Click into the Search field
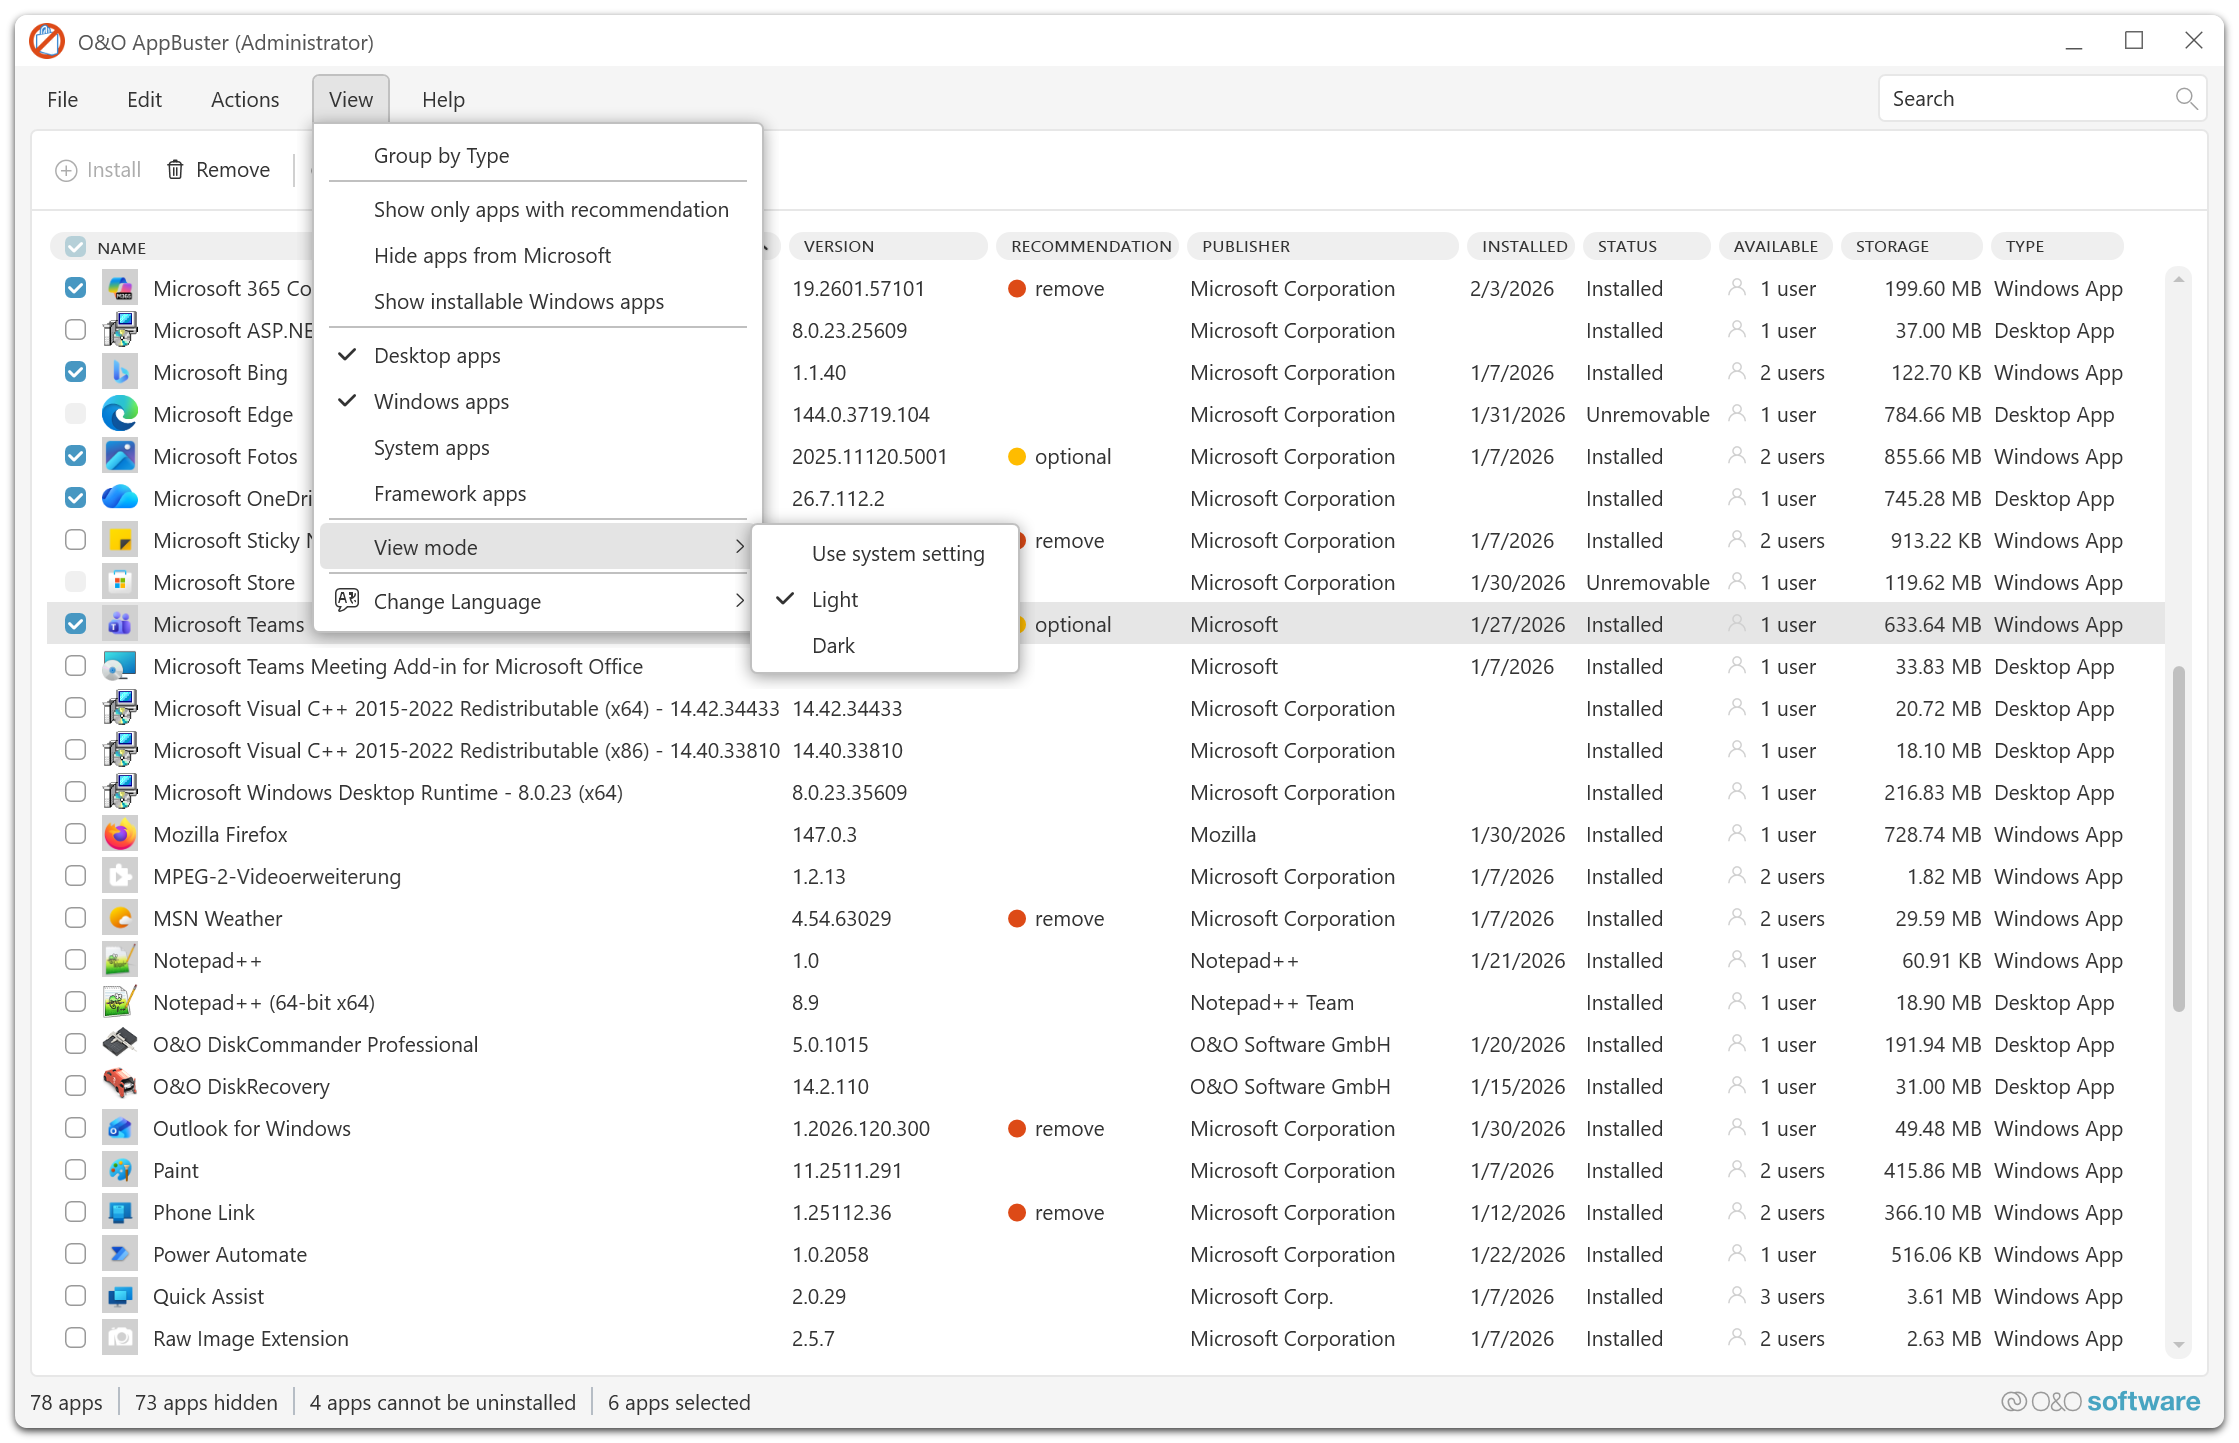The width and height of the screenshot is (2239, 1443). (2020, 99)
